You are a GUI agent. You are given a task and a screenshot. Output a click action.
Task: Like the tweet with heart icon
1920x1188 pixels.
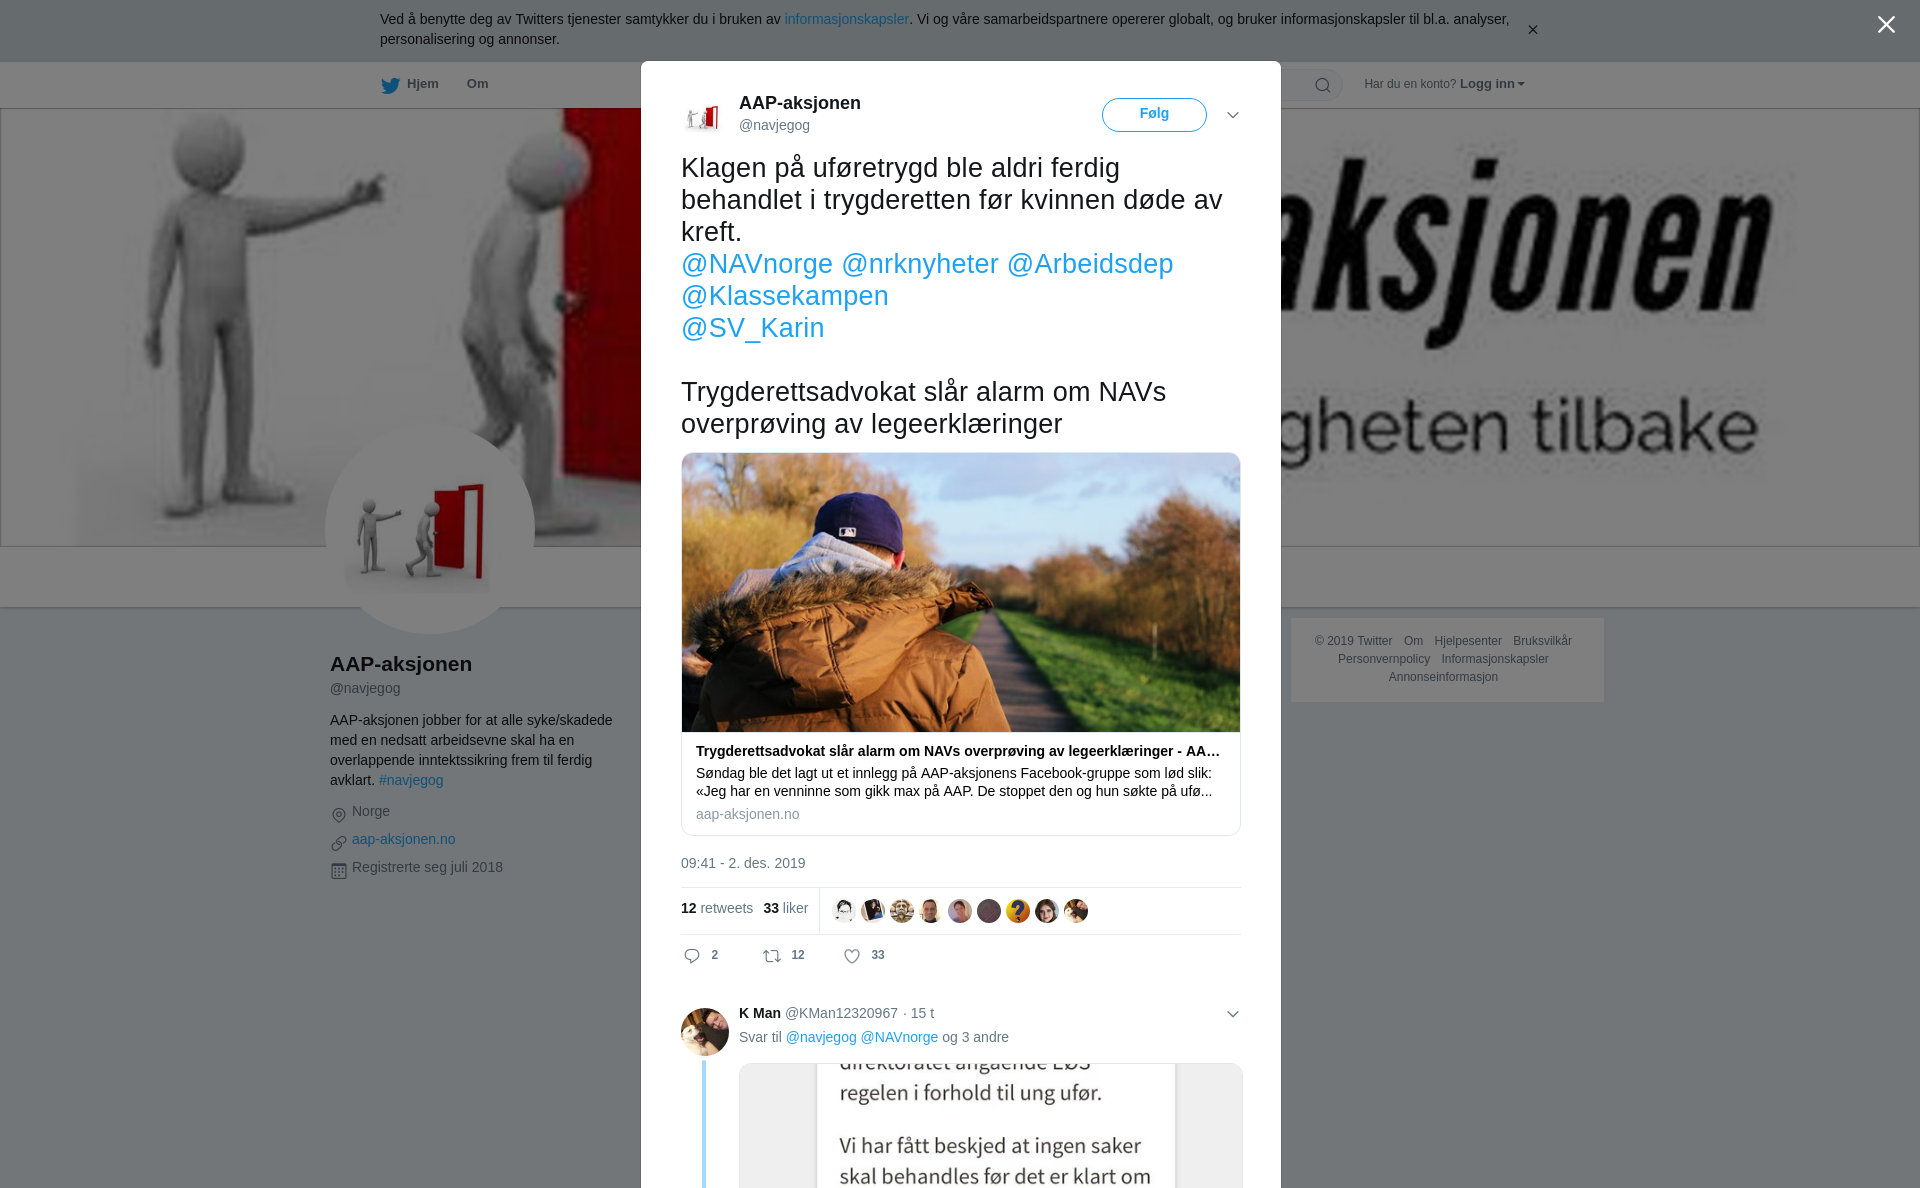[x=852, y=956]
